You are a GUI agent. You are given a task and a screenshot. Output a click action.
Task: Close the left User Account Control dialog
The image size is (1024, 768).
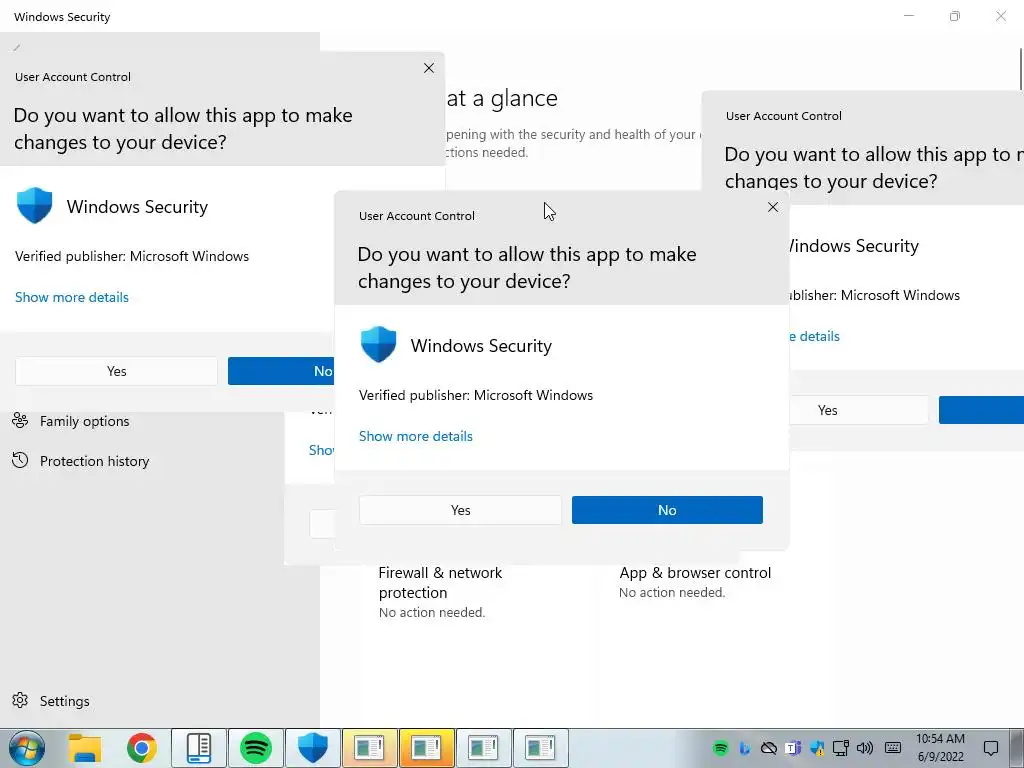tap(428, 68)
